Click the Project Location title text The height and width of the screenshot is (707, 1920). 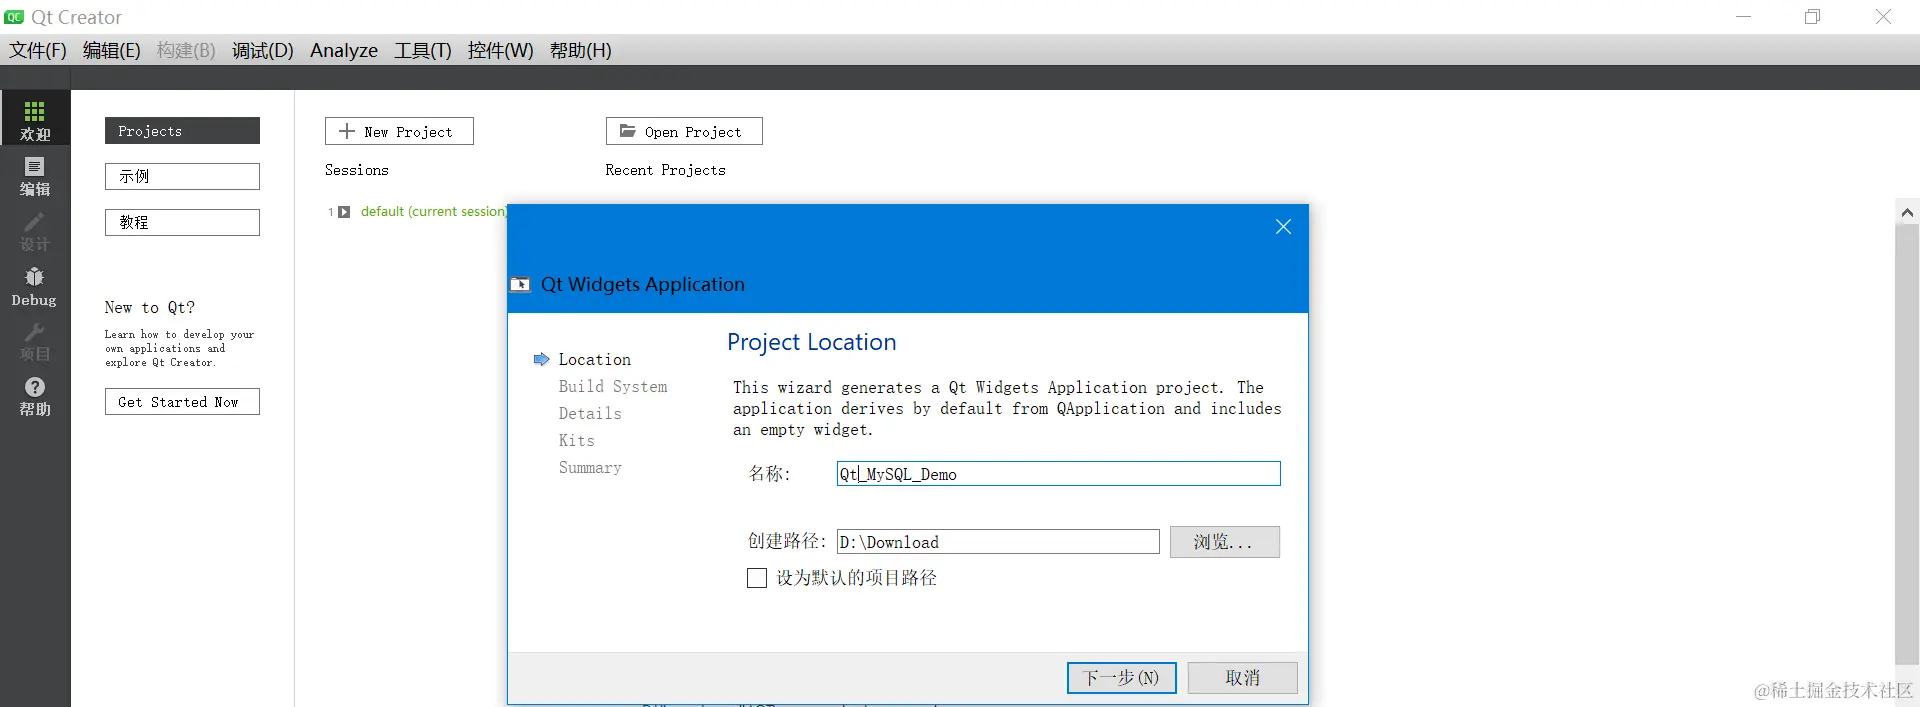(812, 342)
